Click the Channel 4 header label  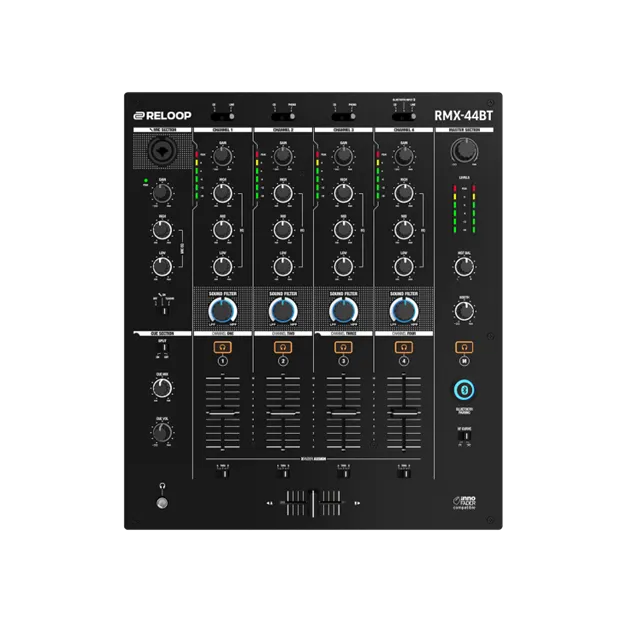tap(404, 130)
